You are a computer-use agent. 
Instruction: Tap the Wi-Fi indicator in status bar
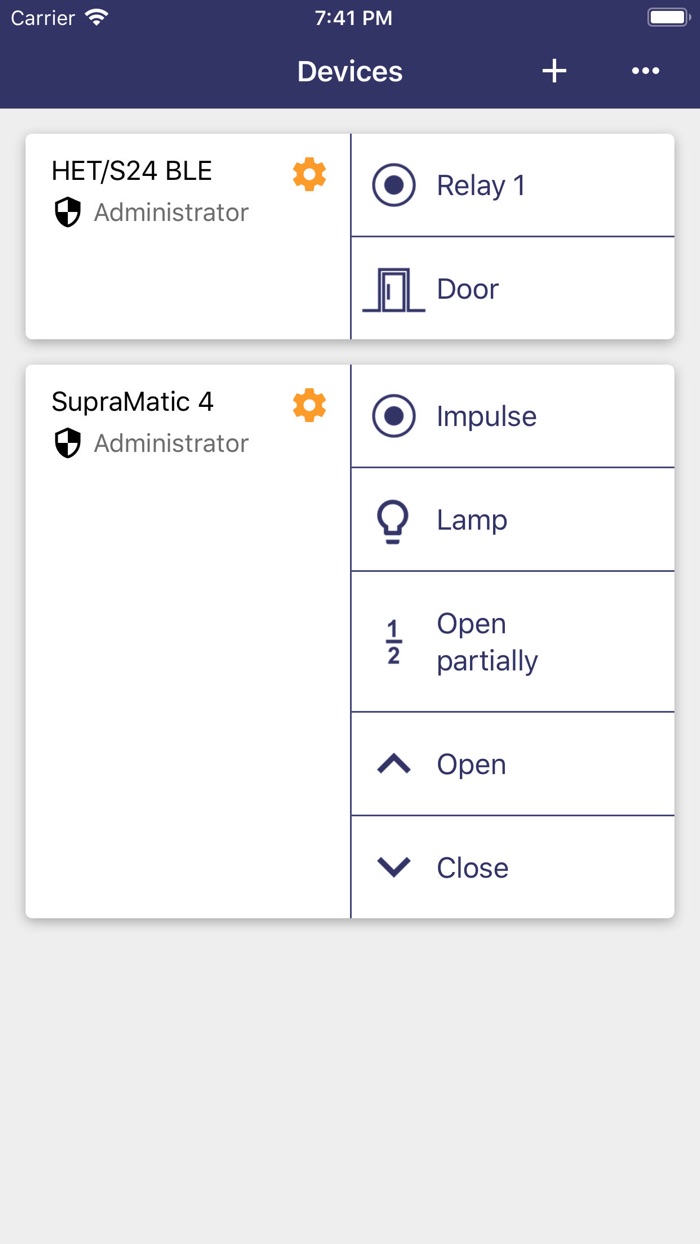click(96, 18)
